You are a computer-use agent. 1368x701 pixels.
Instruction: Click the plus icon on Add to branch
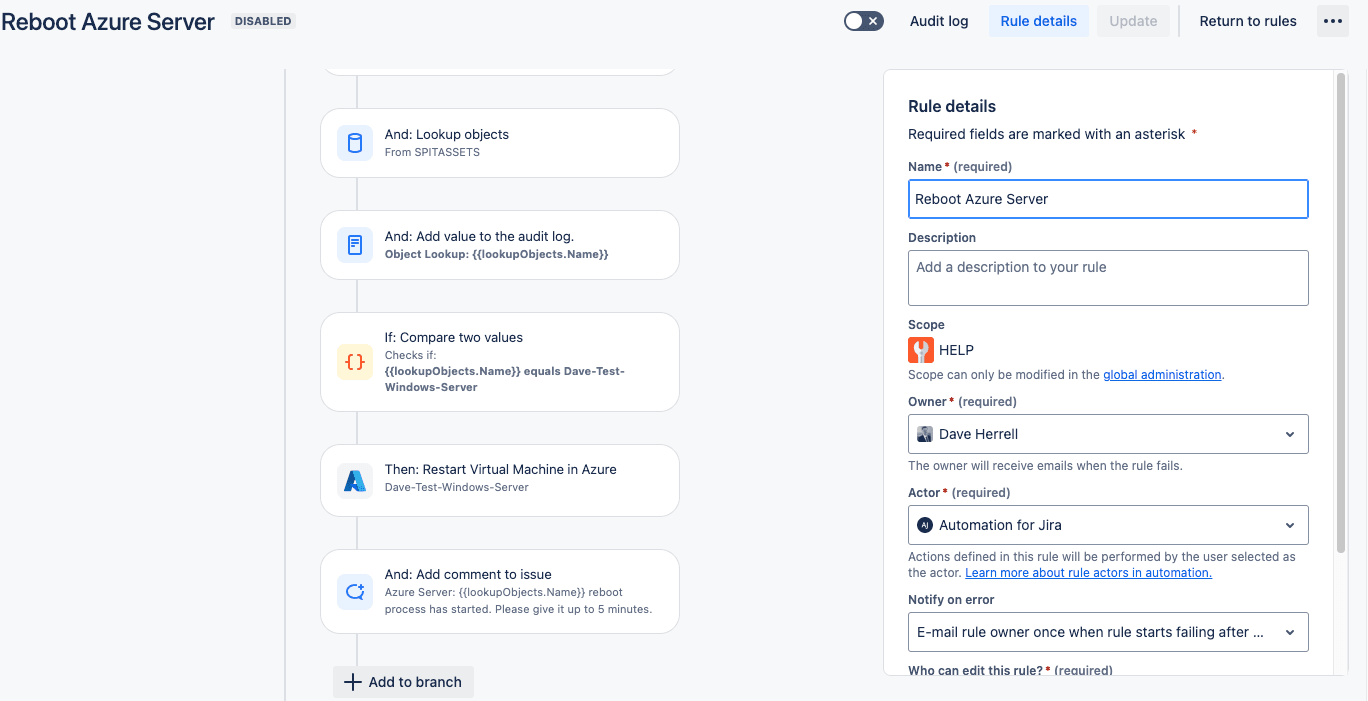click(352, 682)
